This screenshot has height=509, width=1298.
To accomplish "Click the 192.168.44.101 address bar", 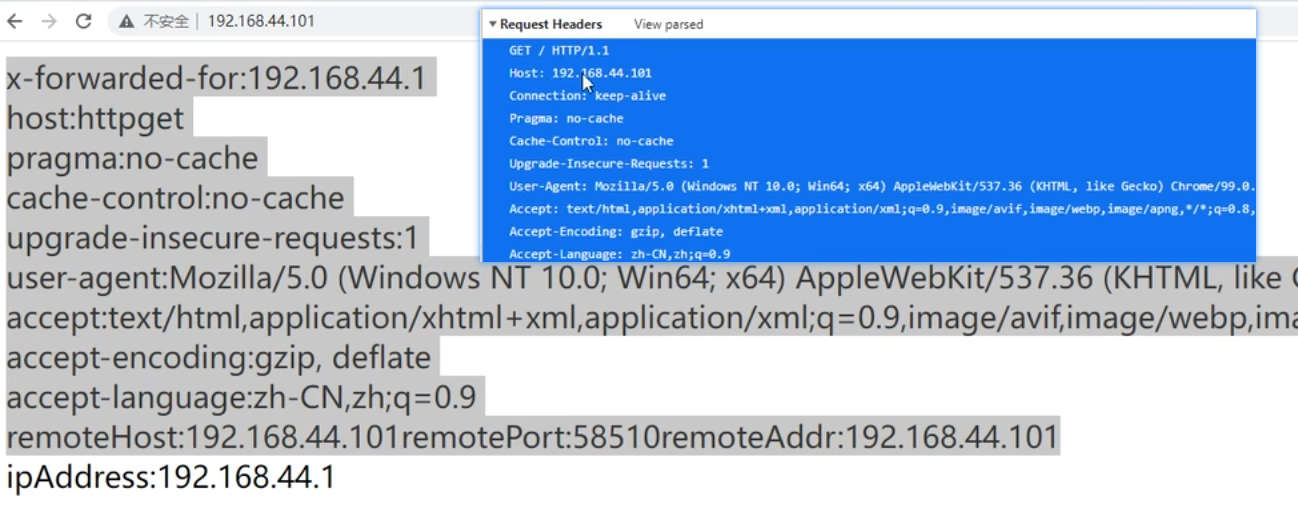I will click(261, 21).
